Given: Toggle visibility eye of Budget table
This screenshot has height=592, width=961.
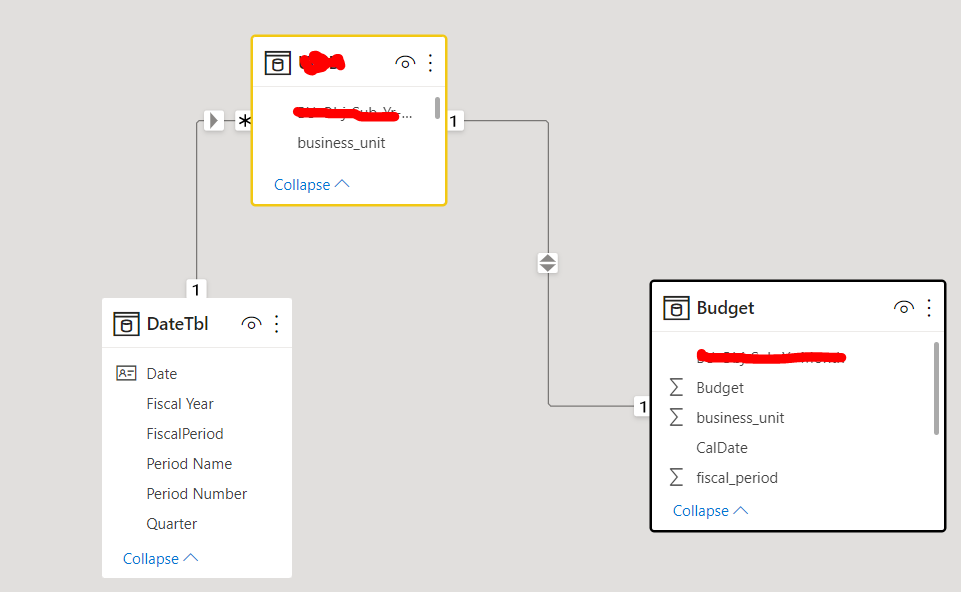Looking at the screenshot, I should click(x=903, y=308).
